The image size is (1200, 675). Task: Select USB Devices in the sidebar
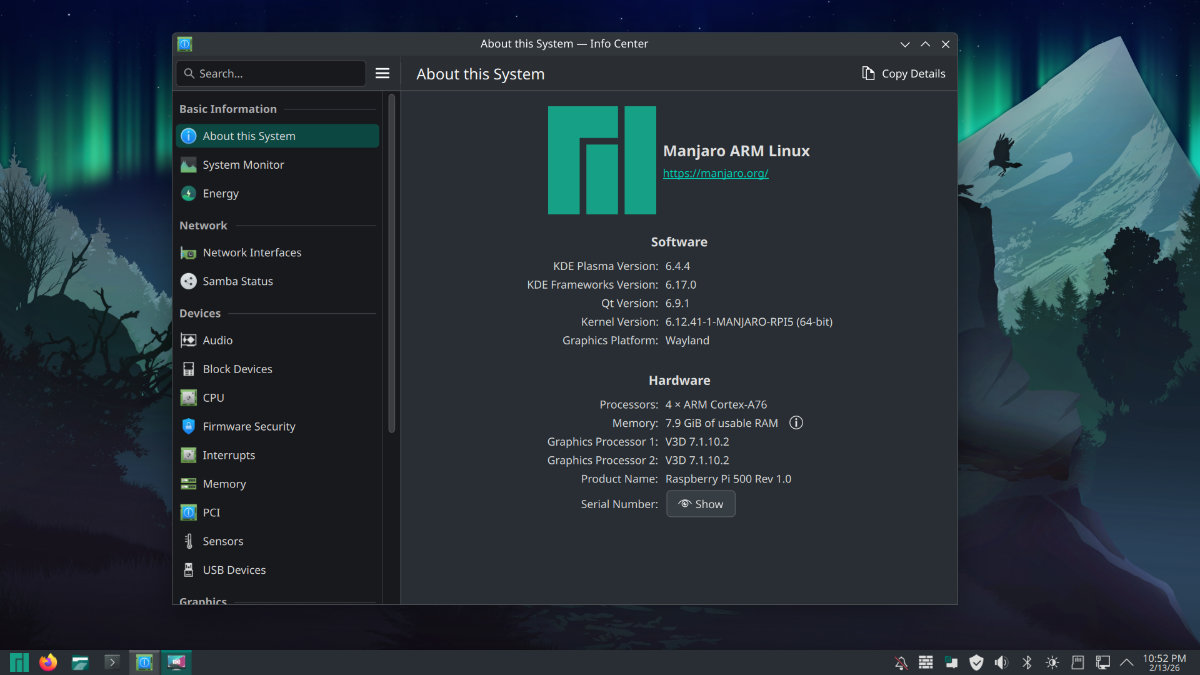pyautogui.click(x=277, y=570)
